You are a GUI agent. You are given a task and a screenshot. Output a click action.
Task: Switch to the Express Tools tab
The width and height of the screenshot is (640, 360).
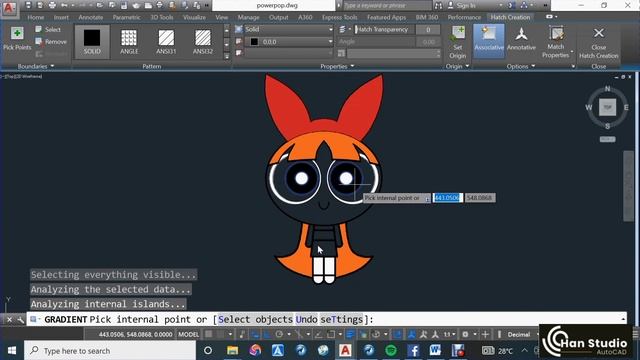click(x=340, y=17)
